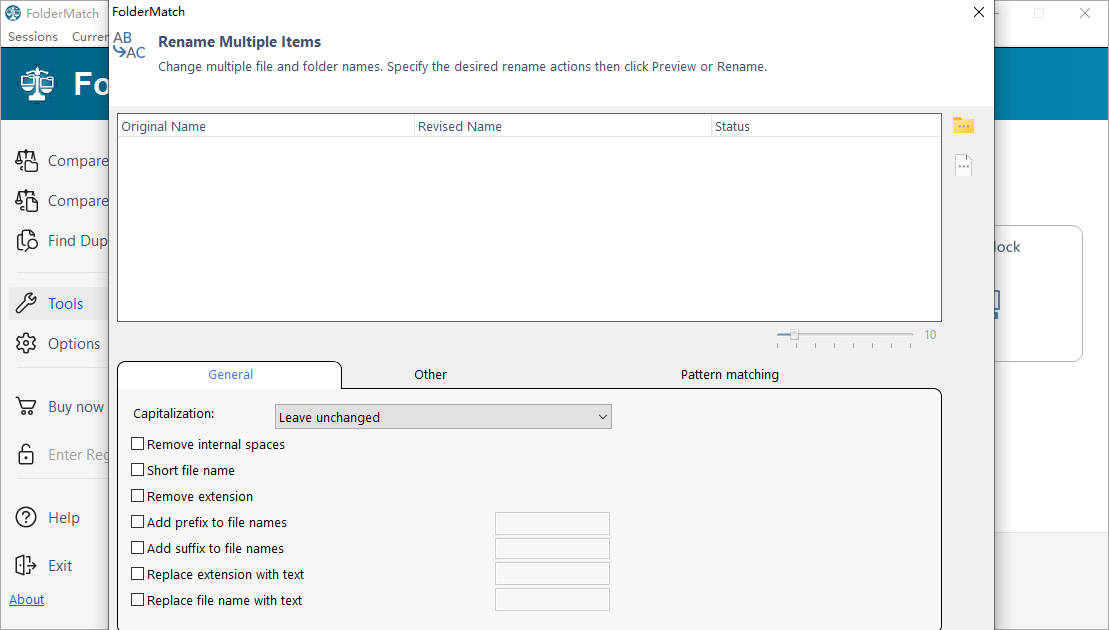
Task: Open the Sessions menu
Action: (33, 37)
